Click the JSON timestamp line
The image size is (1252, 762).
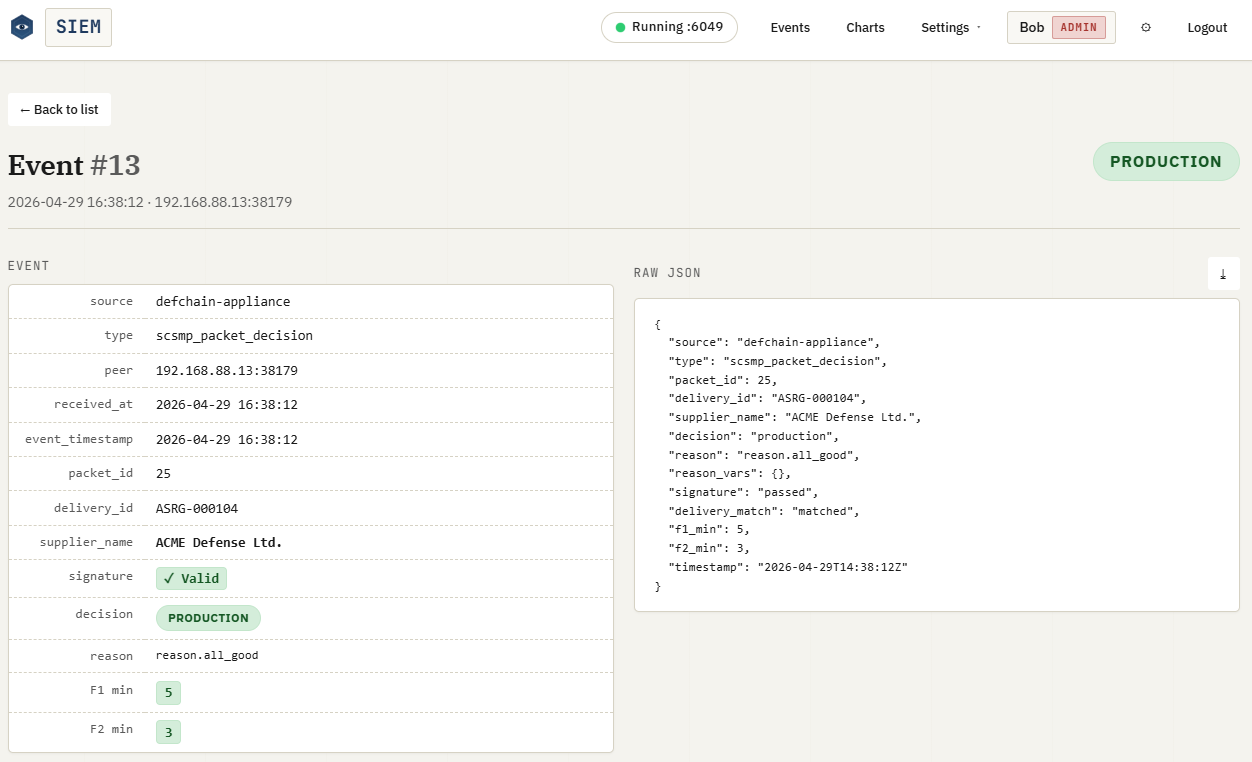(788, 567)
